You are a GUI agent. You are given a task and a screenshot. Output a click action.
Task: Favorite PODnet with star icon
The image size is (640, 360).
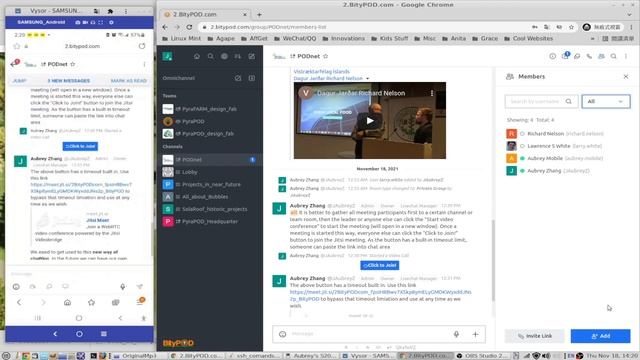(325, 56)
